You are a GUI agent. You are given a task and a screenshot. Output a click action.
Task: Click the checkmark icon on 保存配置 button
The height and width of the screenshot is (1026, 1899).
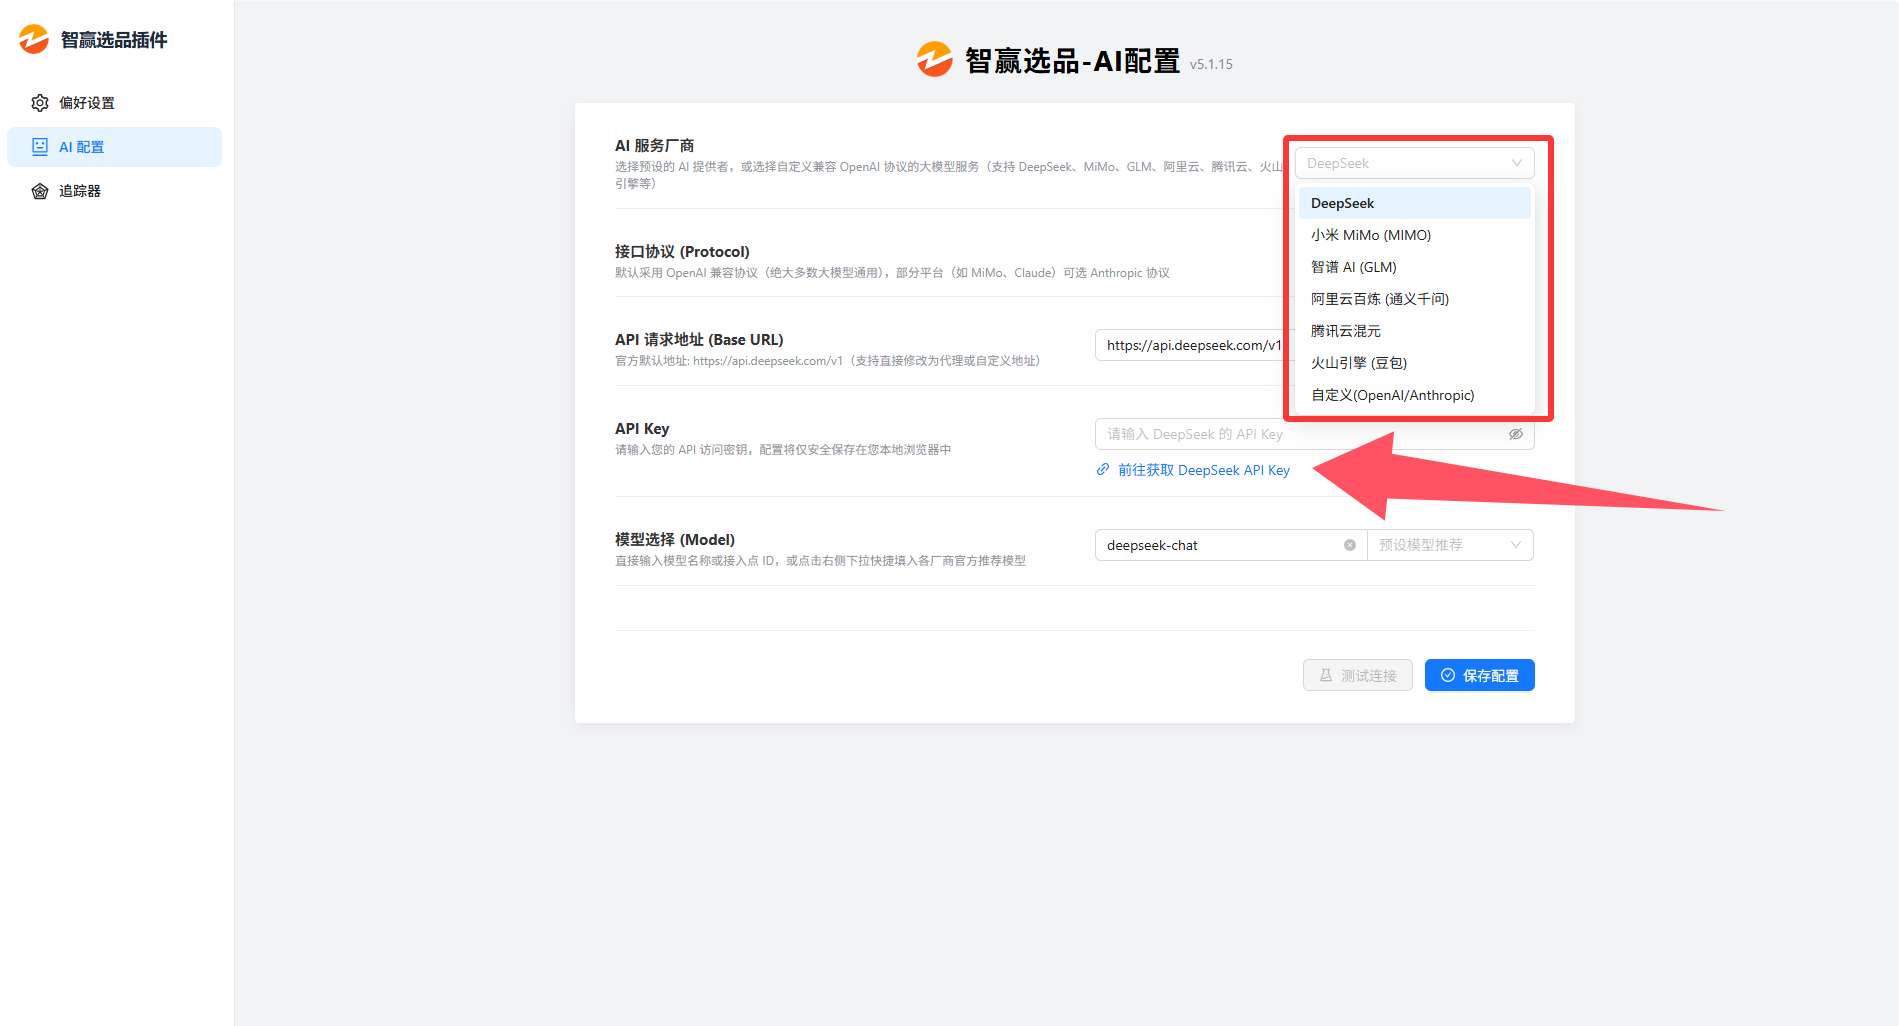click(1448, 676)
